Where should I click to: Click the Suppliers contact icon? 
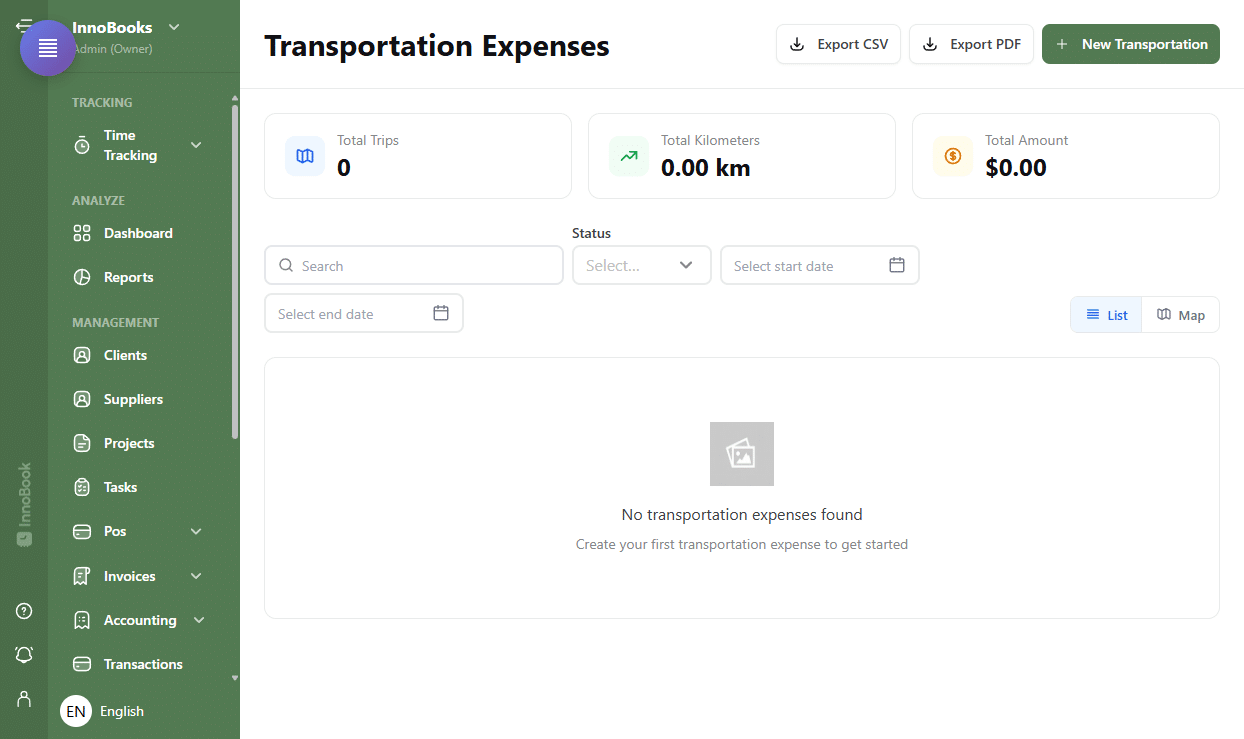[x=82, y=399]
